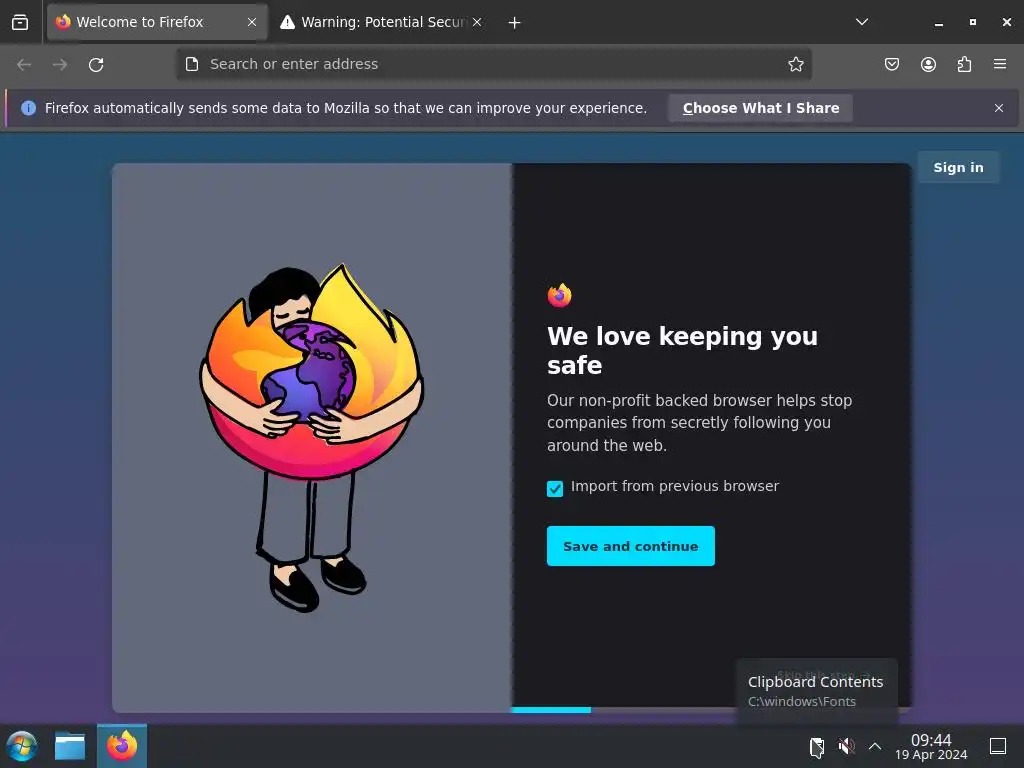1024x768 pixels.
Task: Bookmark this page with the star icon
Action: [x=795, y=64]
